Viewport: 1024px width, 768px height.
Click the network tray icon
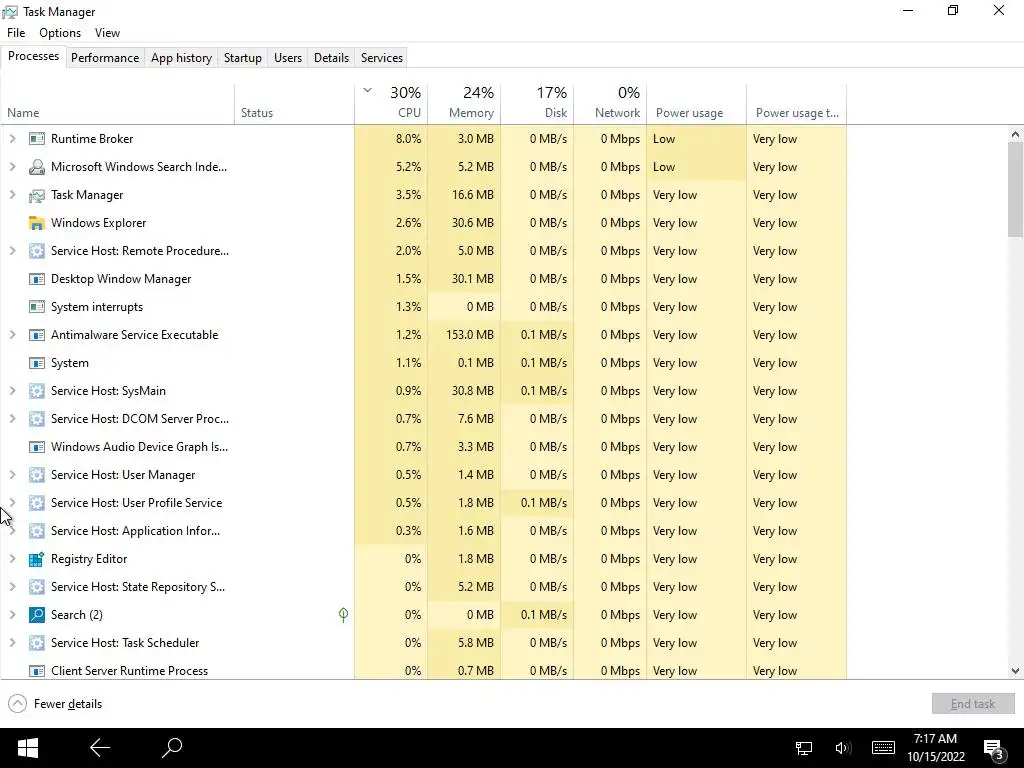804,748
